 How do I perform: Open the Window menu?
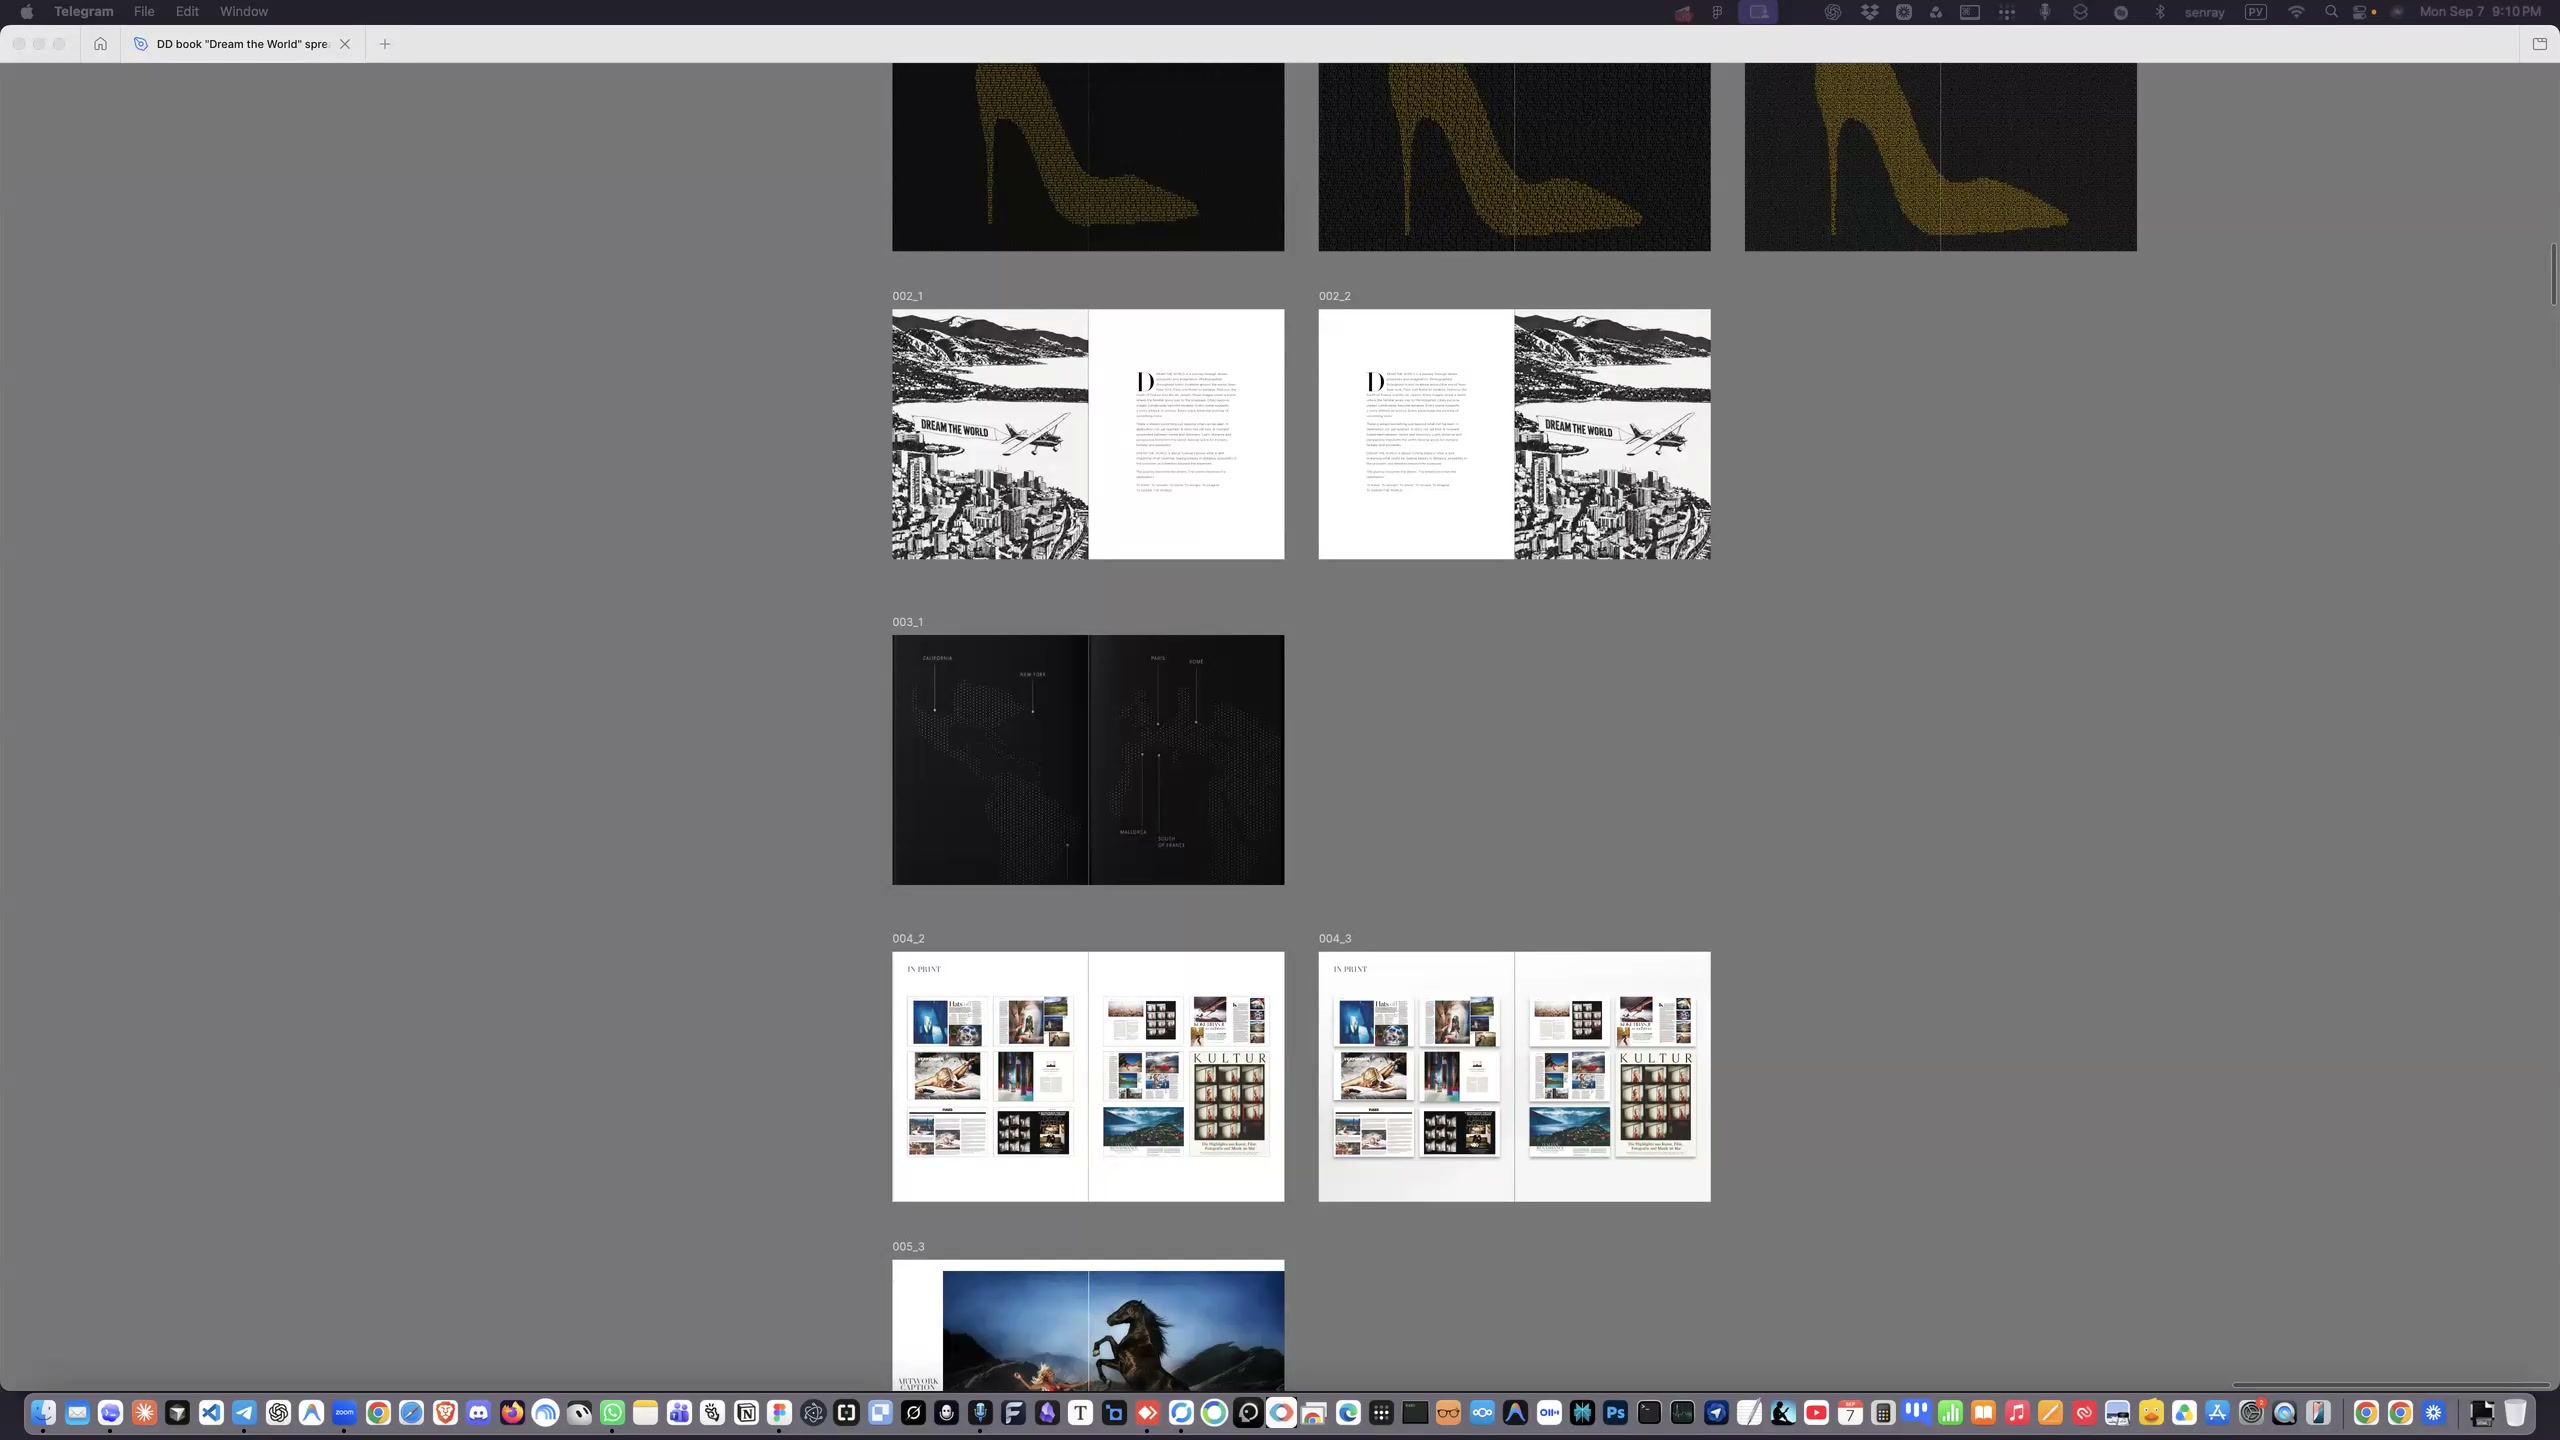coord(244,12)
